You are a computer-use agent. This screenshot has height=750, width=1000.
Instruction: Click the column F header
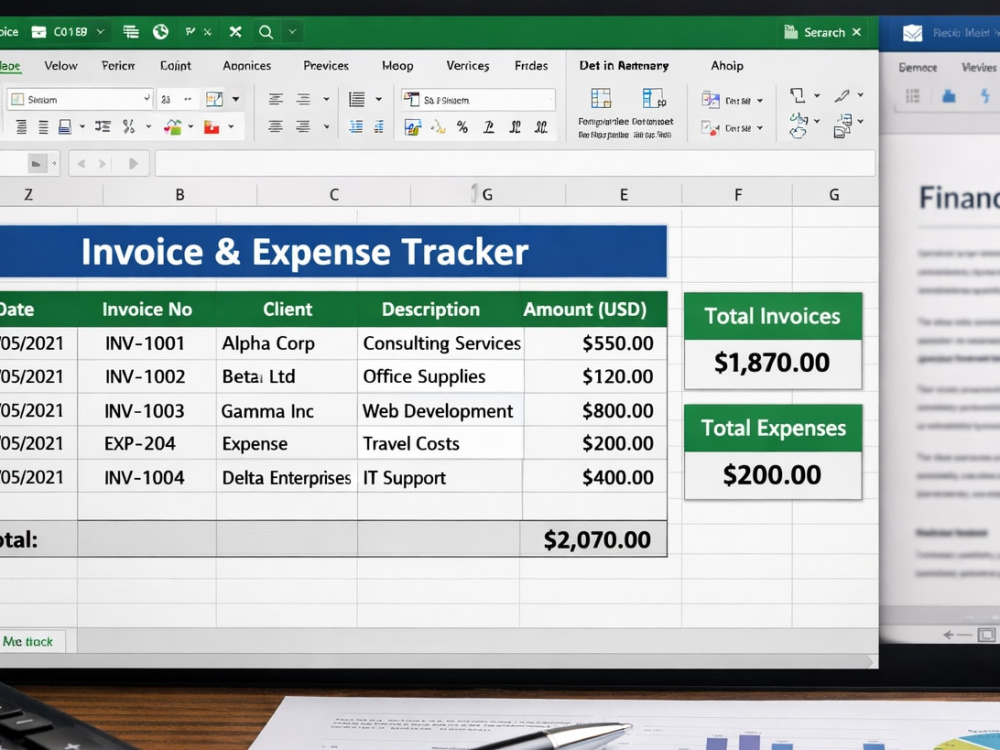(x=737, y=195)
